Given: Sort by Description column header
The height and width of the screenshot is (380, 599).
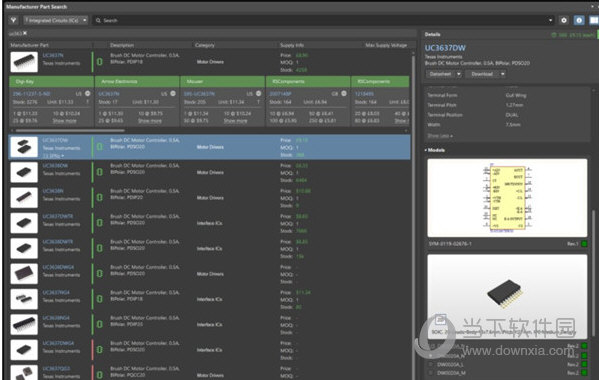Looking at the screenshot, I should [x=122, y=45].
